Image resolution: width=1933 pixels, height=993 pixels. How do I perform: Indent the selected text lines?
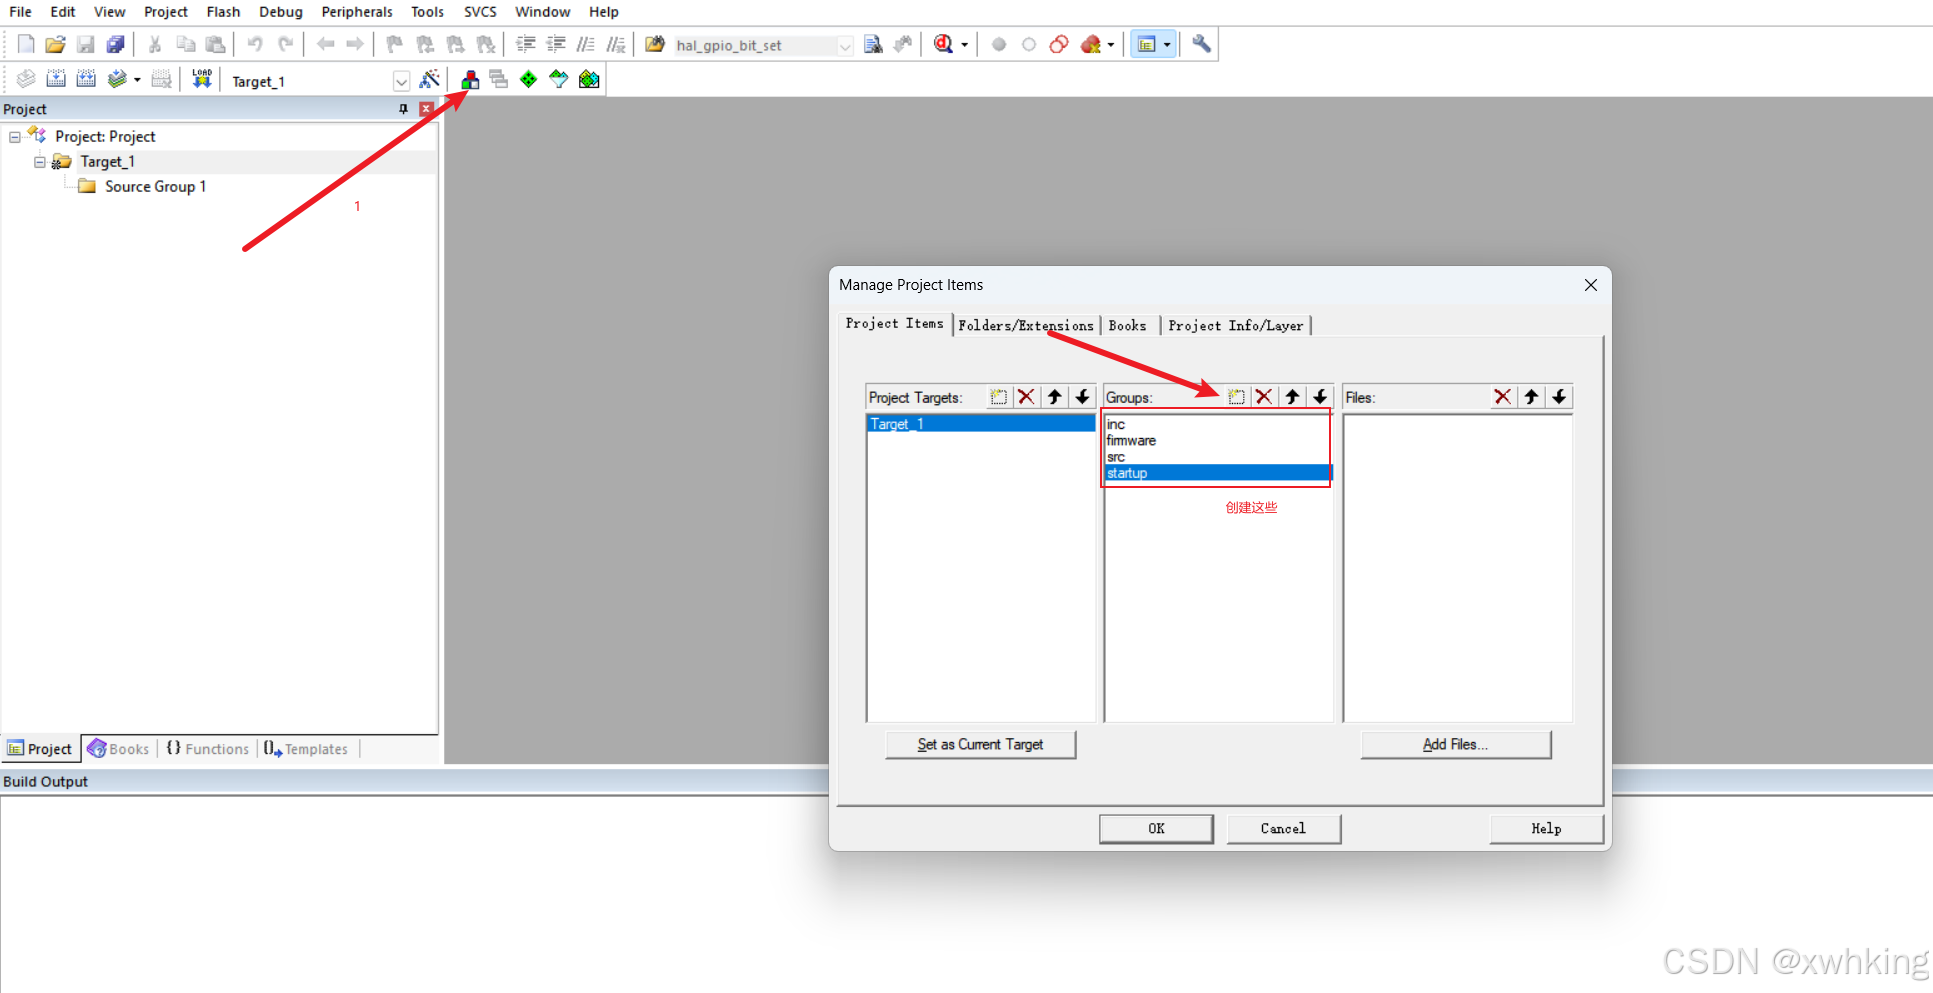(x=526, y=44)
